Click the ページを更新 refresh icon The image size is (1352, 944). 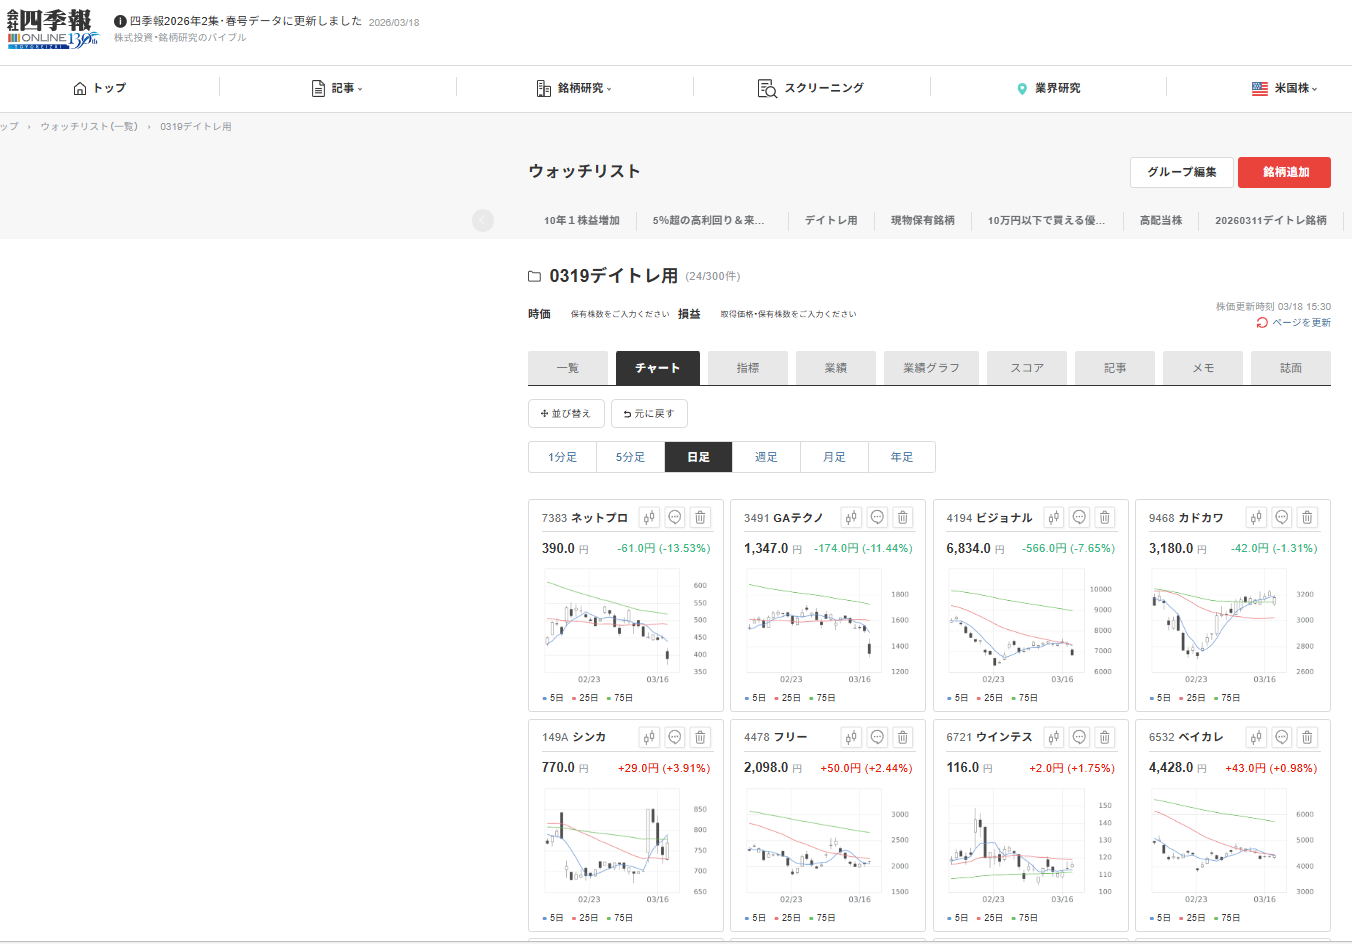pos(1262,323)
